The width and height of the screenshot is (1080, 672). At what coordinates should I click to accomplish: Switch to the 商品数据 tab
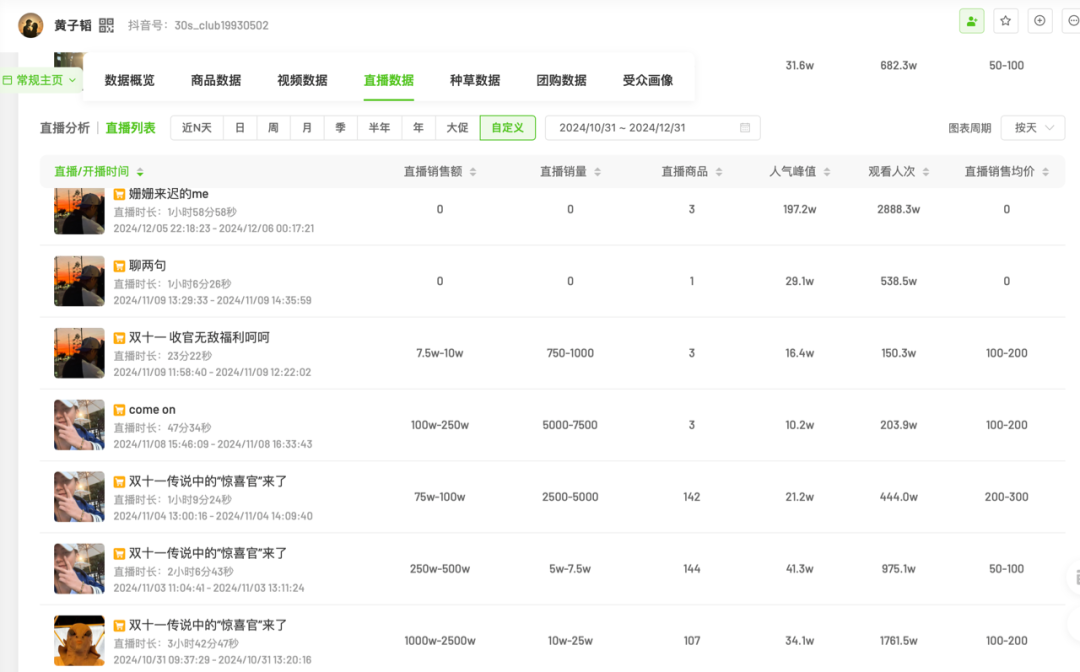point(216,80)
